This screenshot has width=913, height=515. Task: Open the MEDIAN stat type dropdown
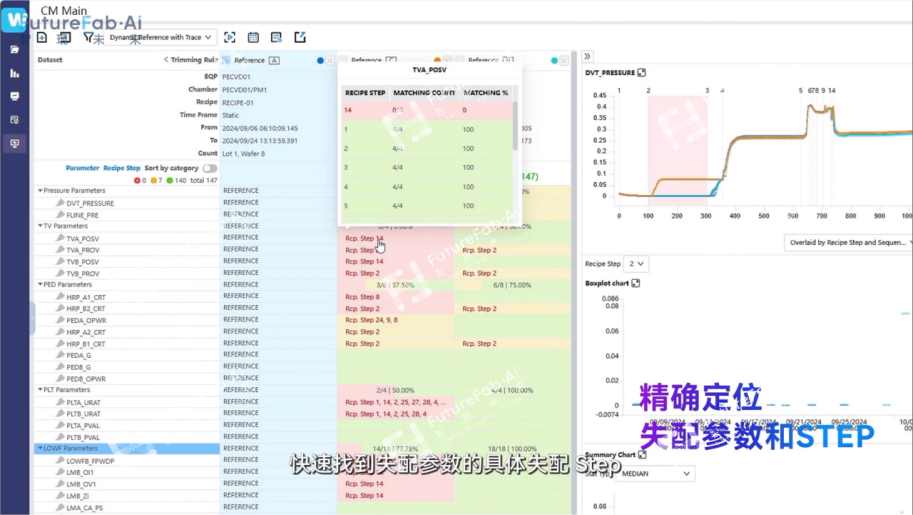(x=655, y=474)
